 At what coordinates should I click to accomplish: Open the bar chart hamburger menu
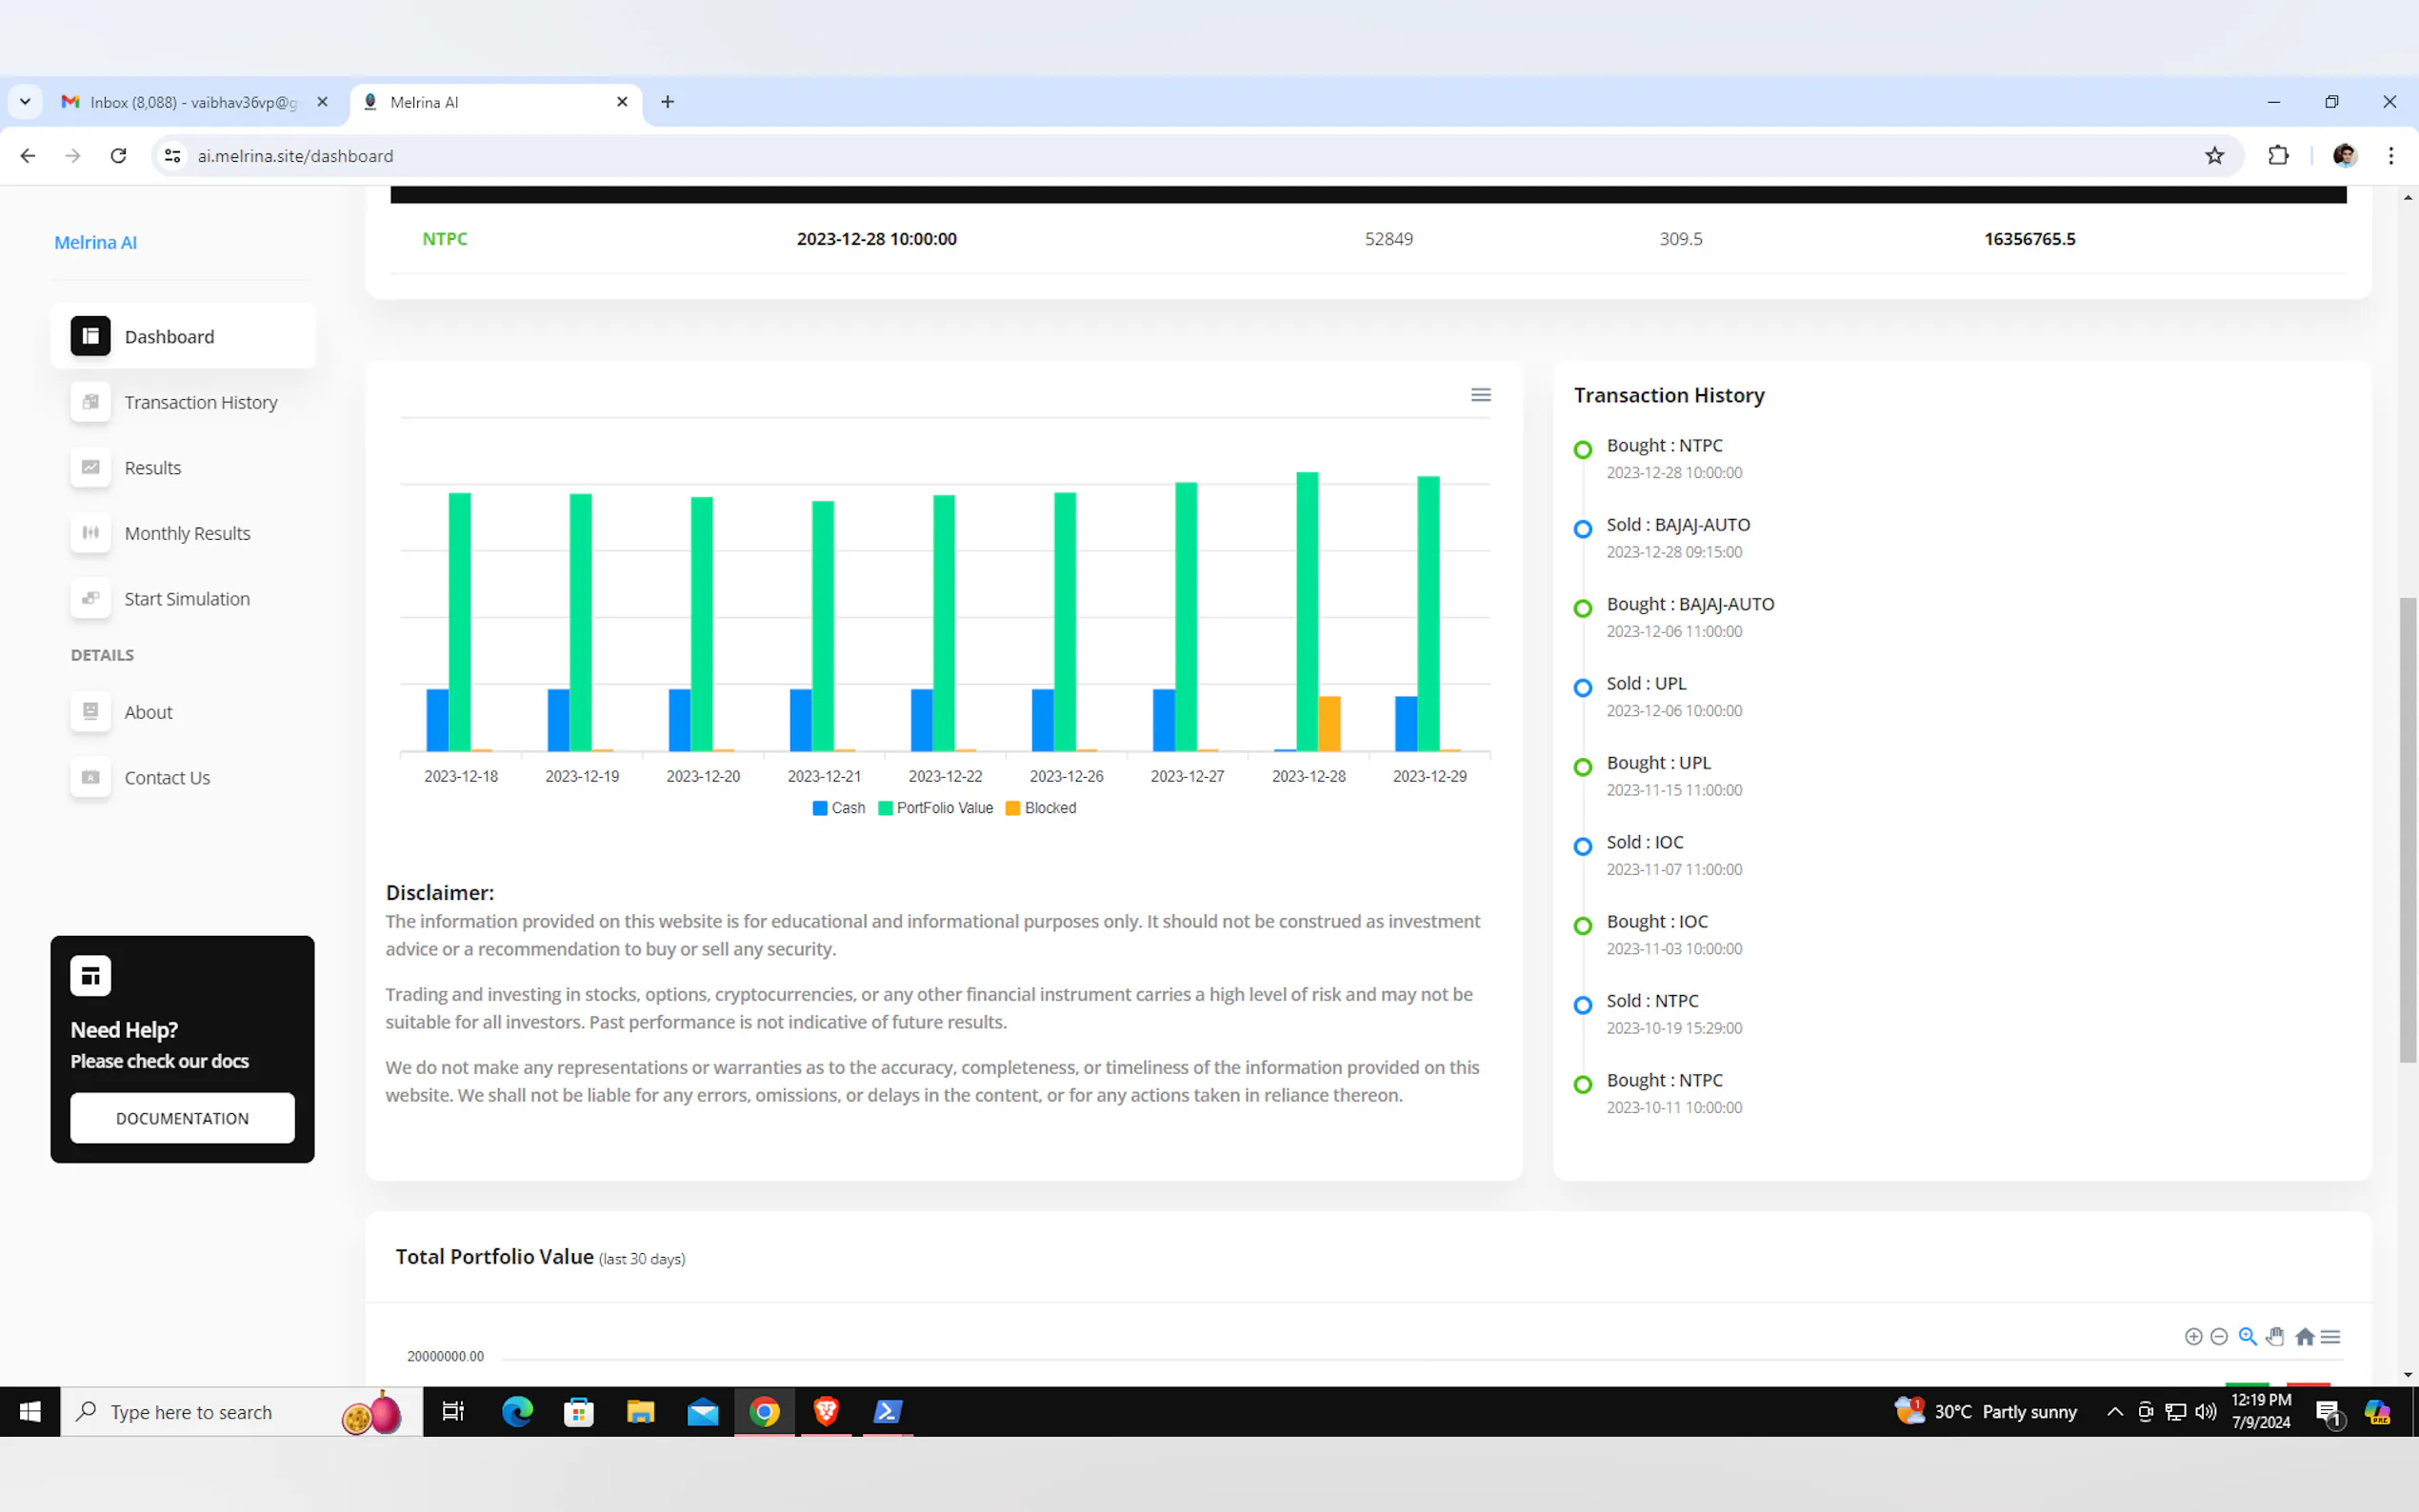pyautogui.click(x=1480, y=395)
